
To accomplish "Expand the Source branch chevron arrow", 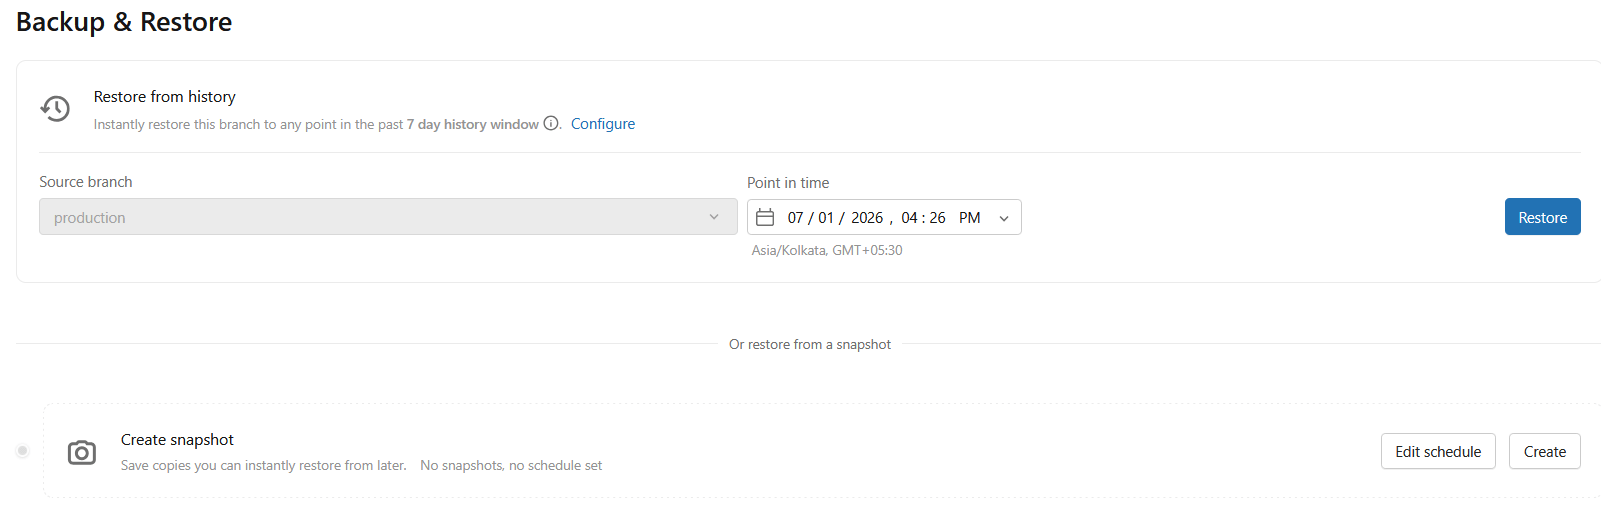I will (714, 217).
